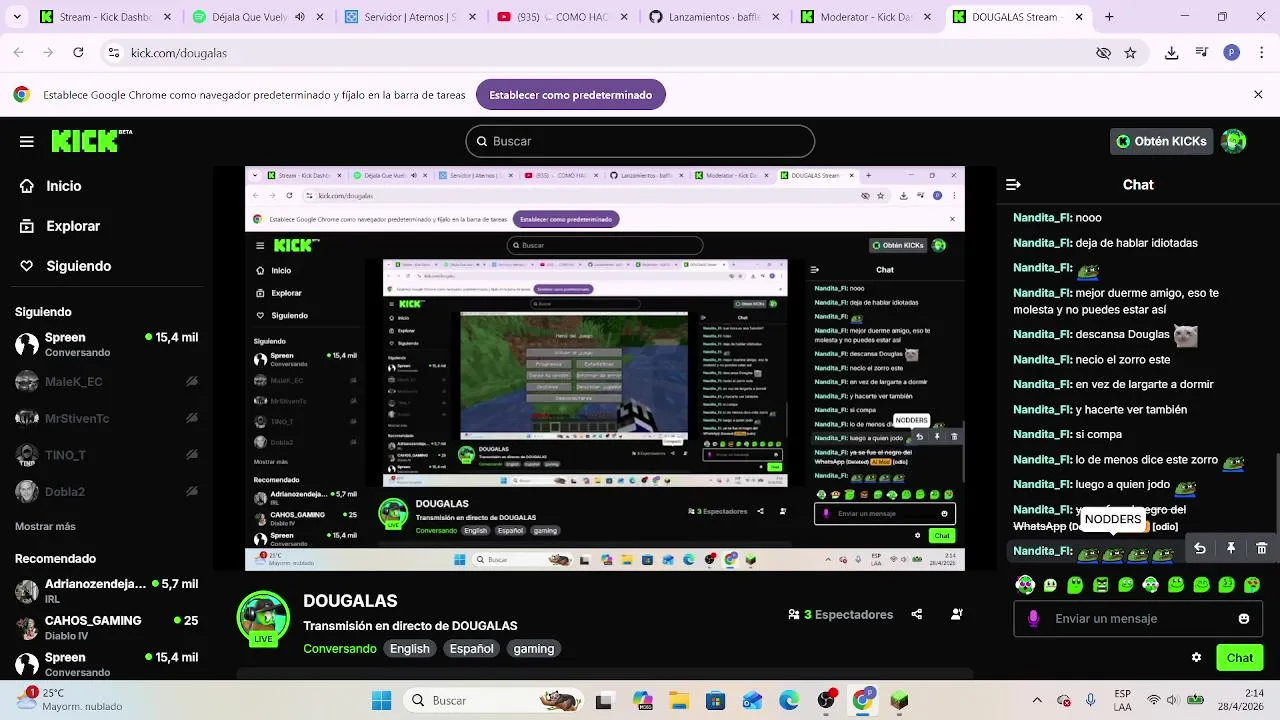Open Minecraft grass block in the taskbar
The image size is (1280, 720).
click(899, 700)
